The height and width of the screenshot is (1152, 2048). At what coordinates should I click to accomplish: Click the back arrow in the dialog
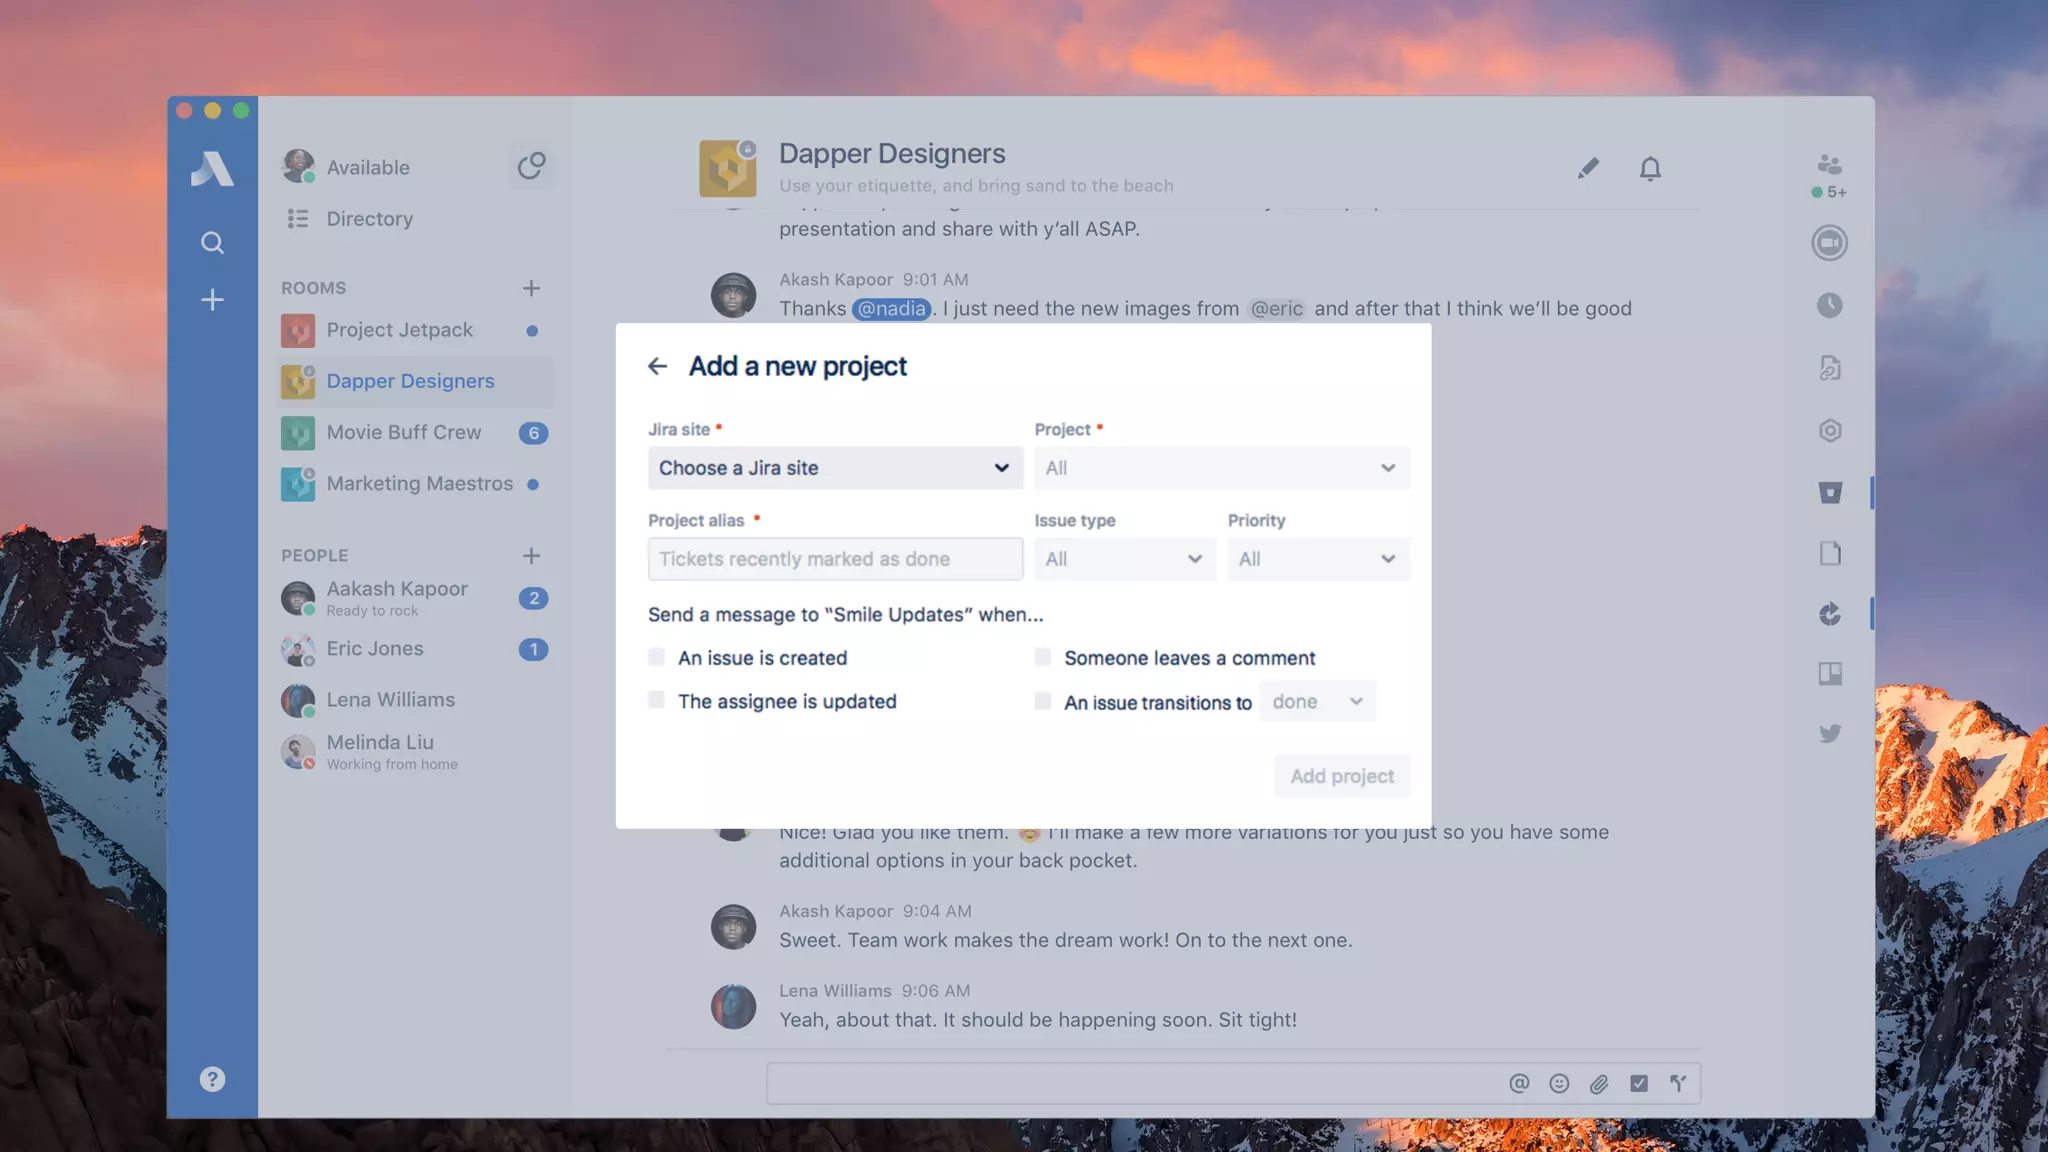click(657, 366)
